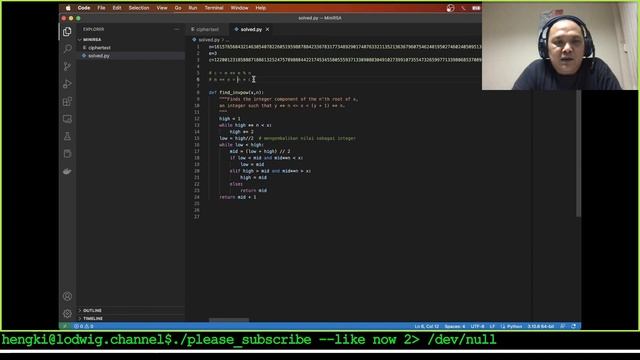Open the Selection menu
640x360 pixels.
pyautogui.click(x=139, y=8)
